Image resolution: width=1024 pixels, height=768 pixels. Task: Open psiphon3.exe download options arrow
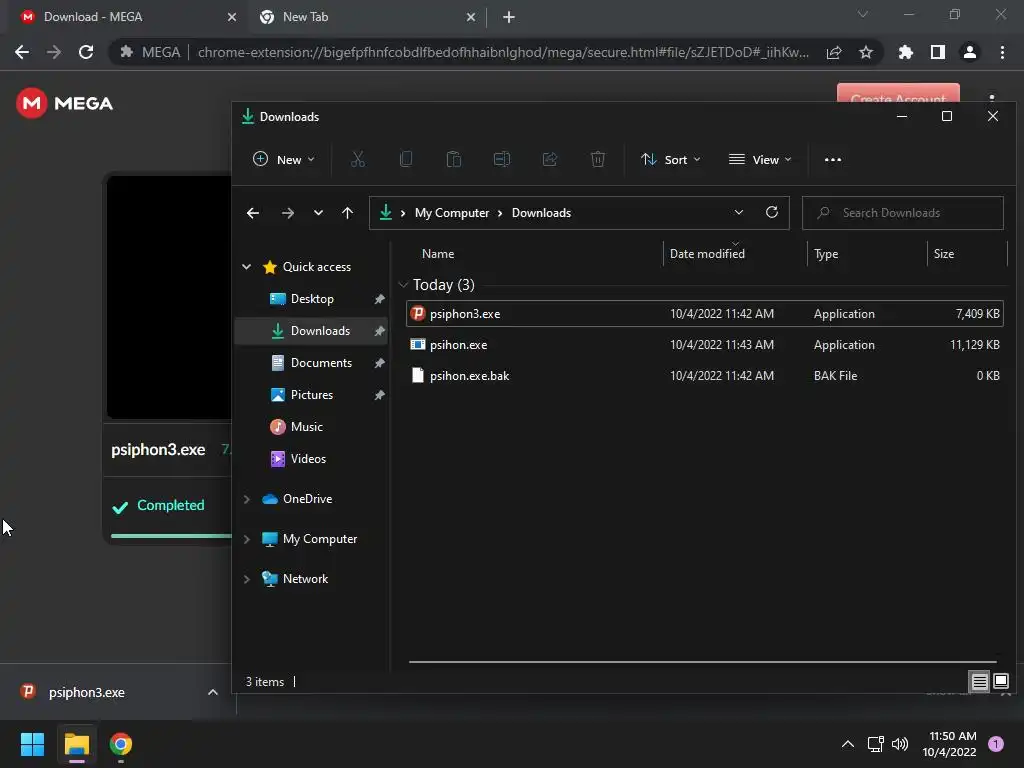click(x=213, y=692)
